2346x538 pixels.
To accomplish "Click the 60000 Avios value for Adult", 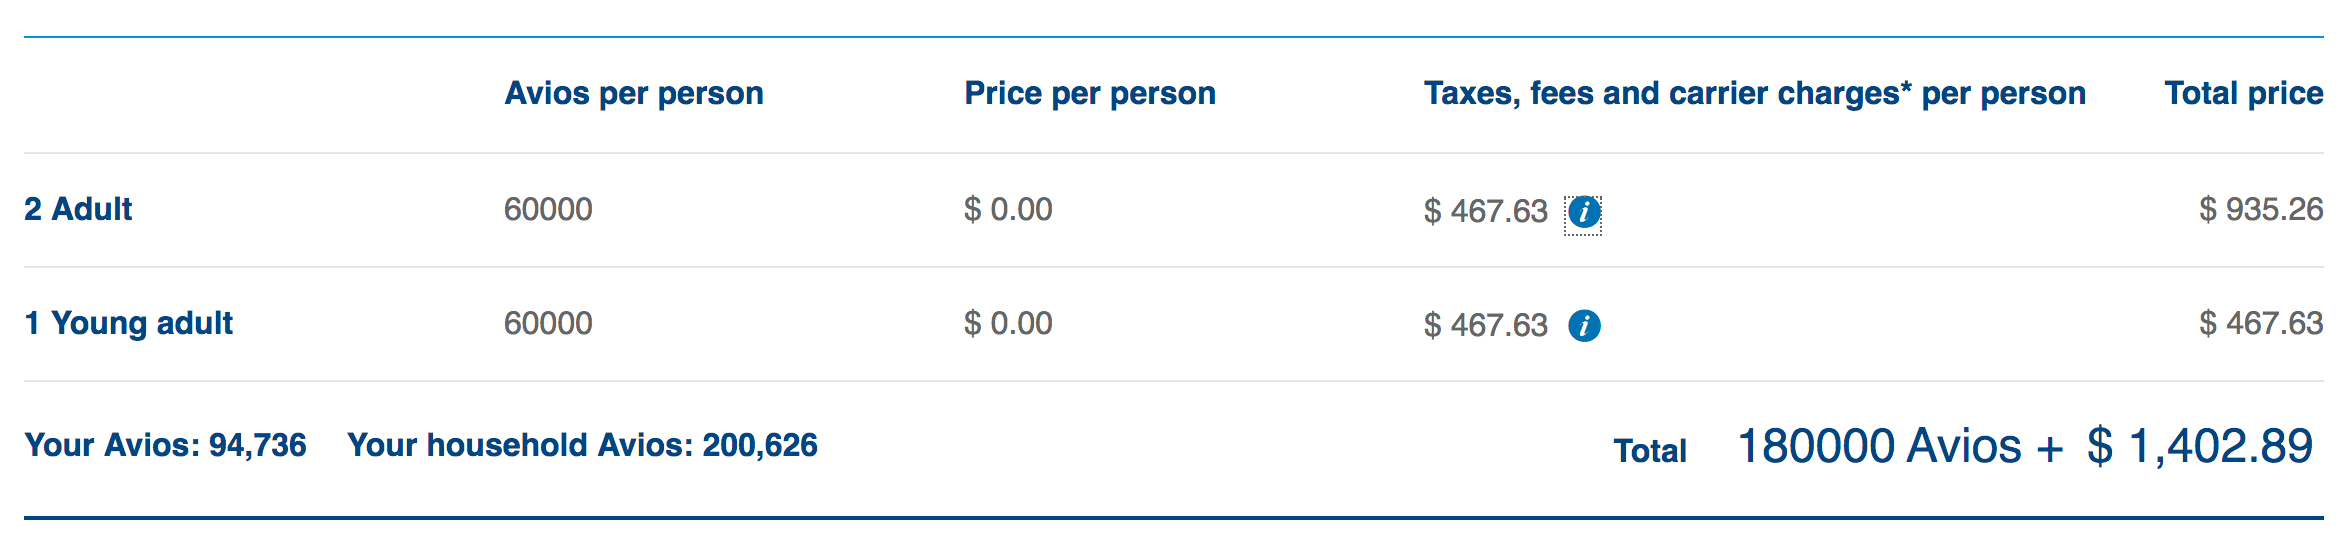I will (548, 209).
